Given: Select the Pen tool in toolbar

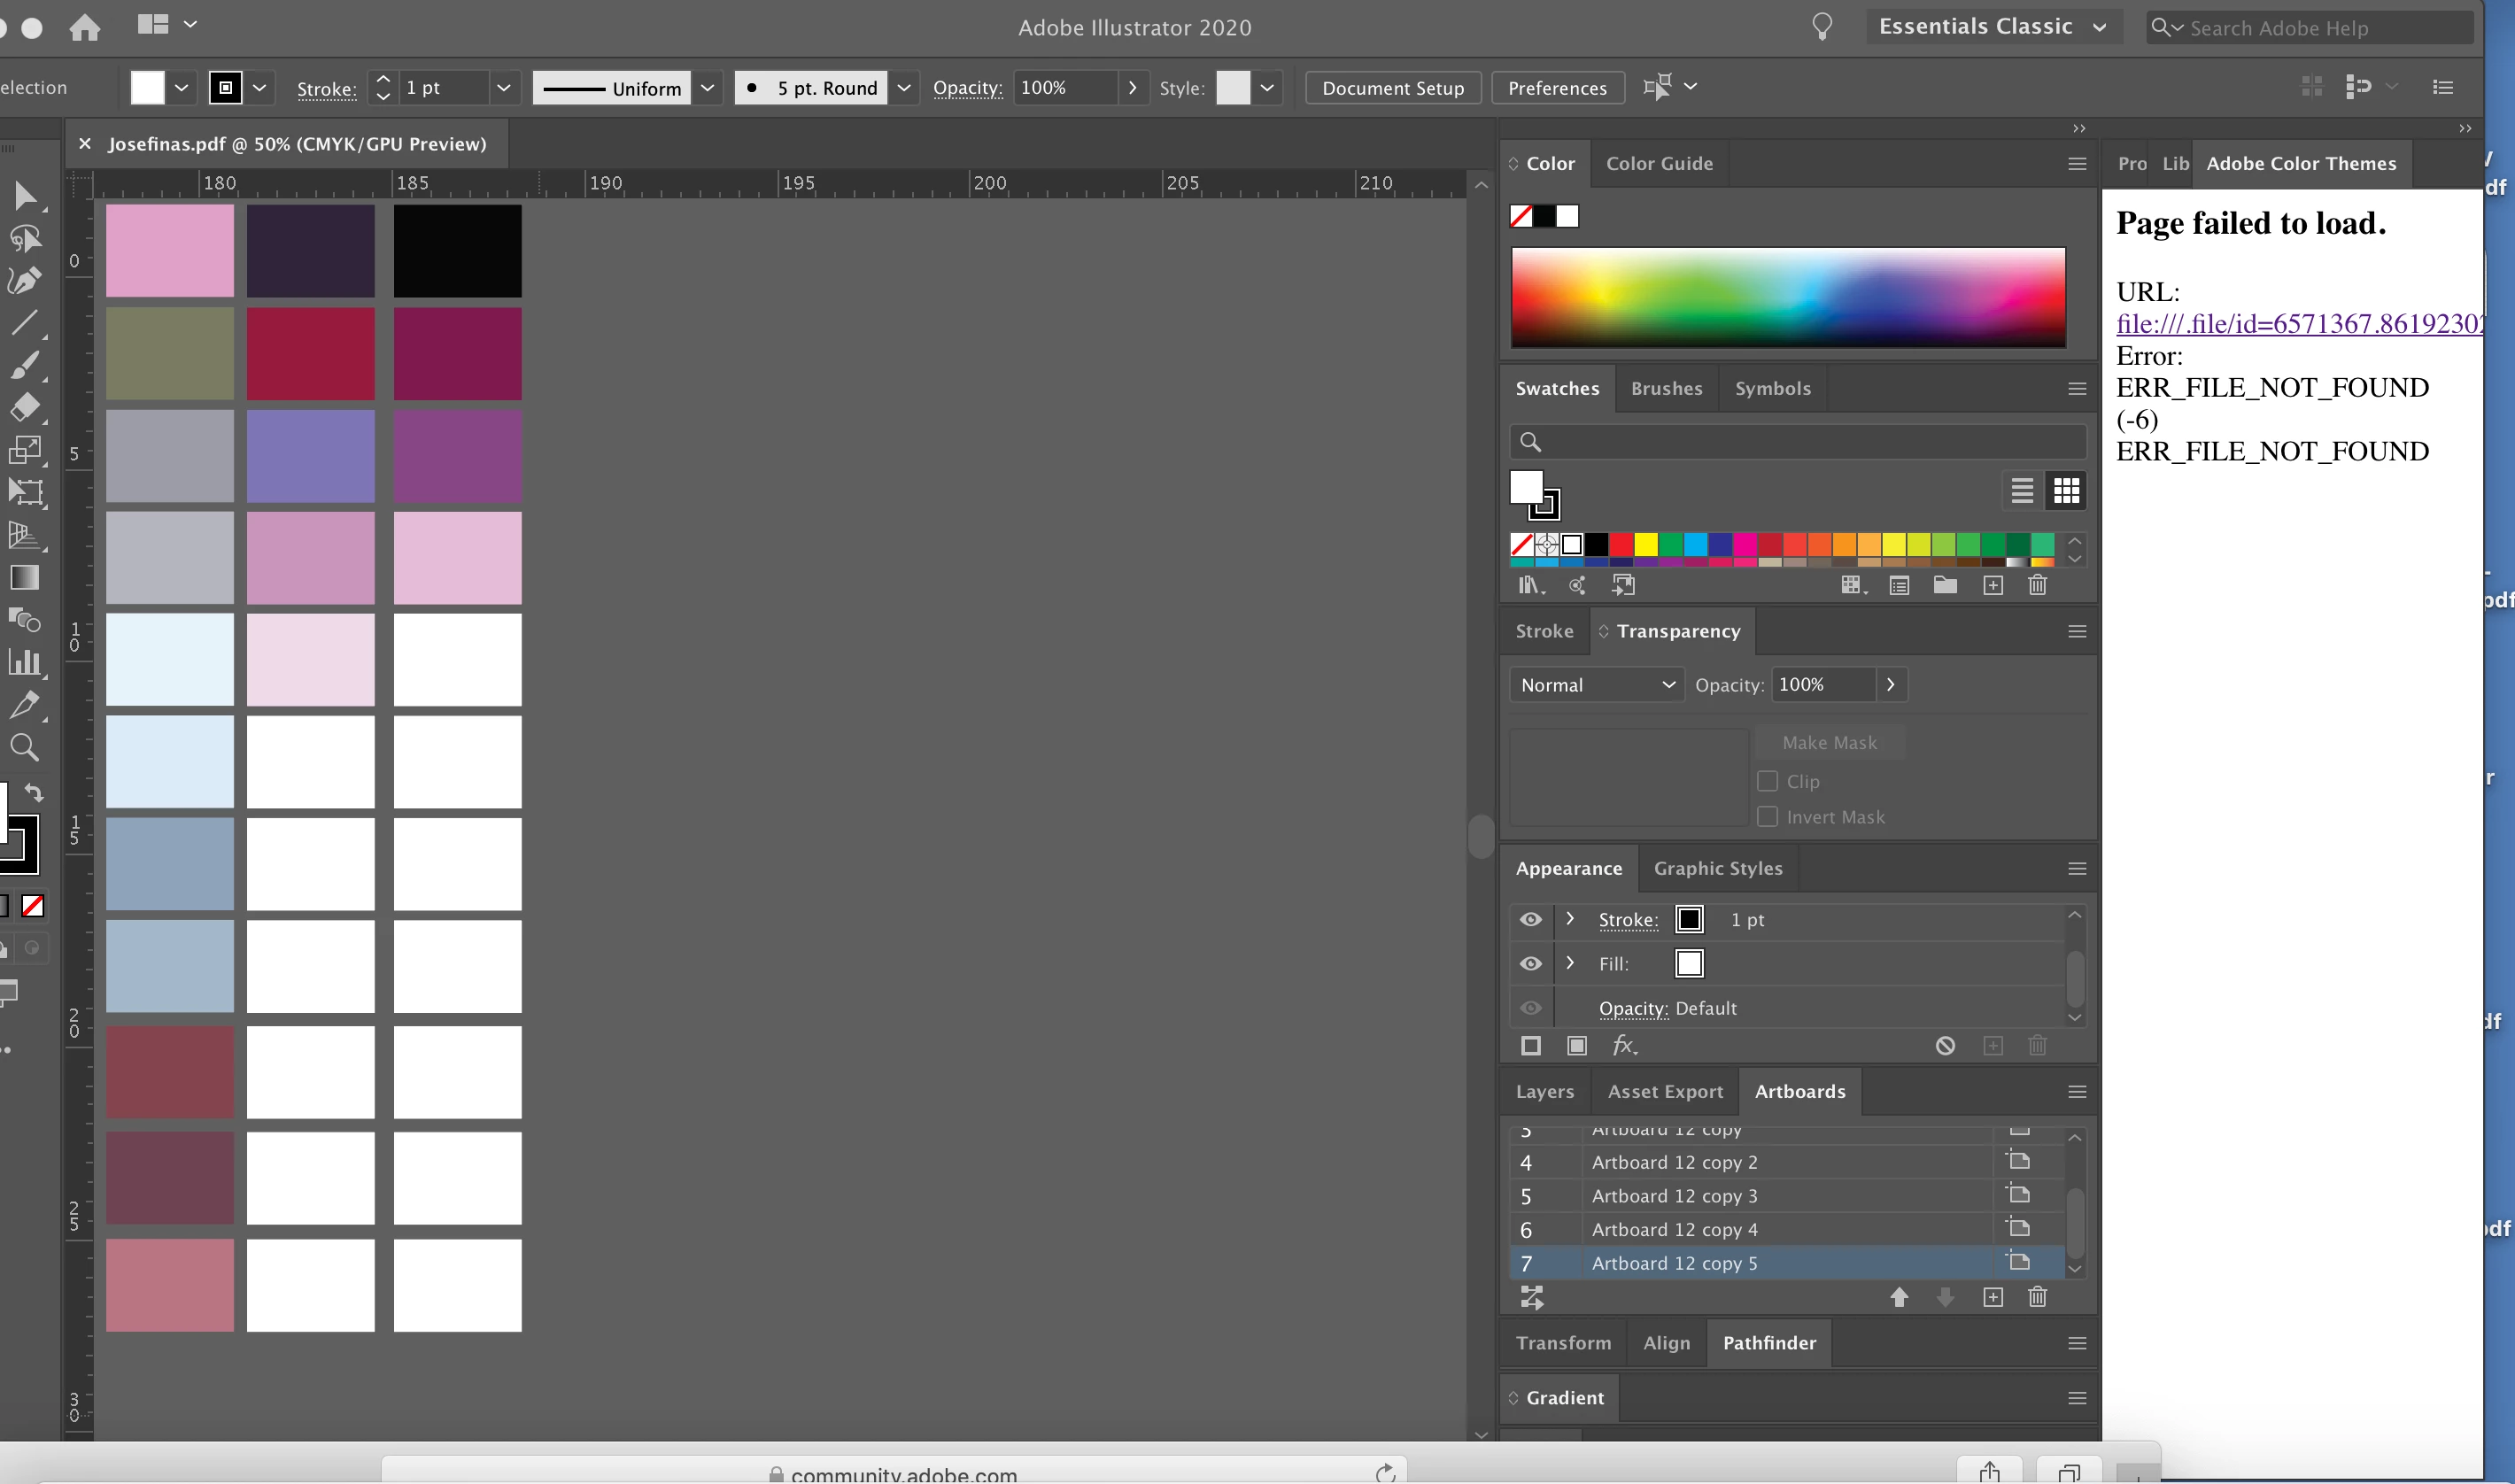Looking at the screenshot, I should tap(24, 281).
